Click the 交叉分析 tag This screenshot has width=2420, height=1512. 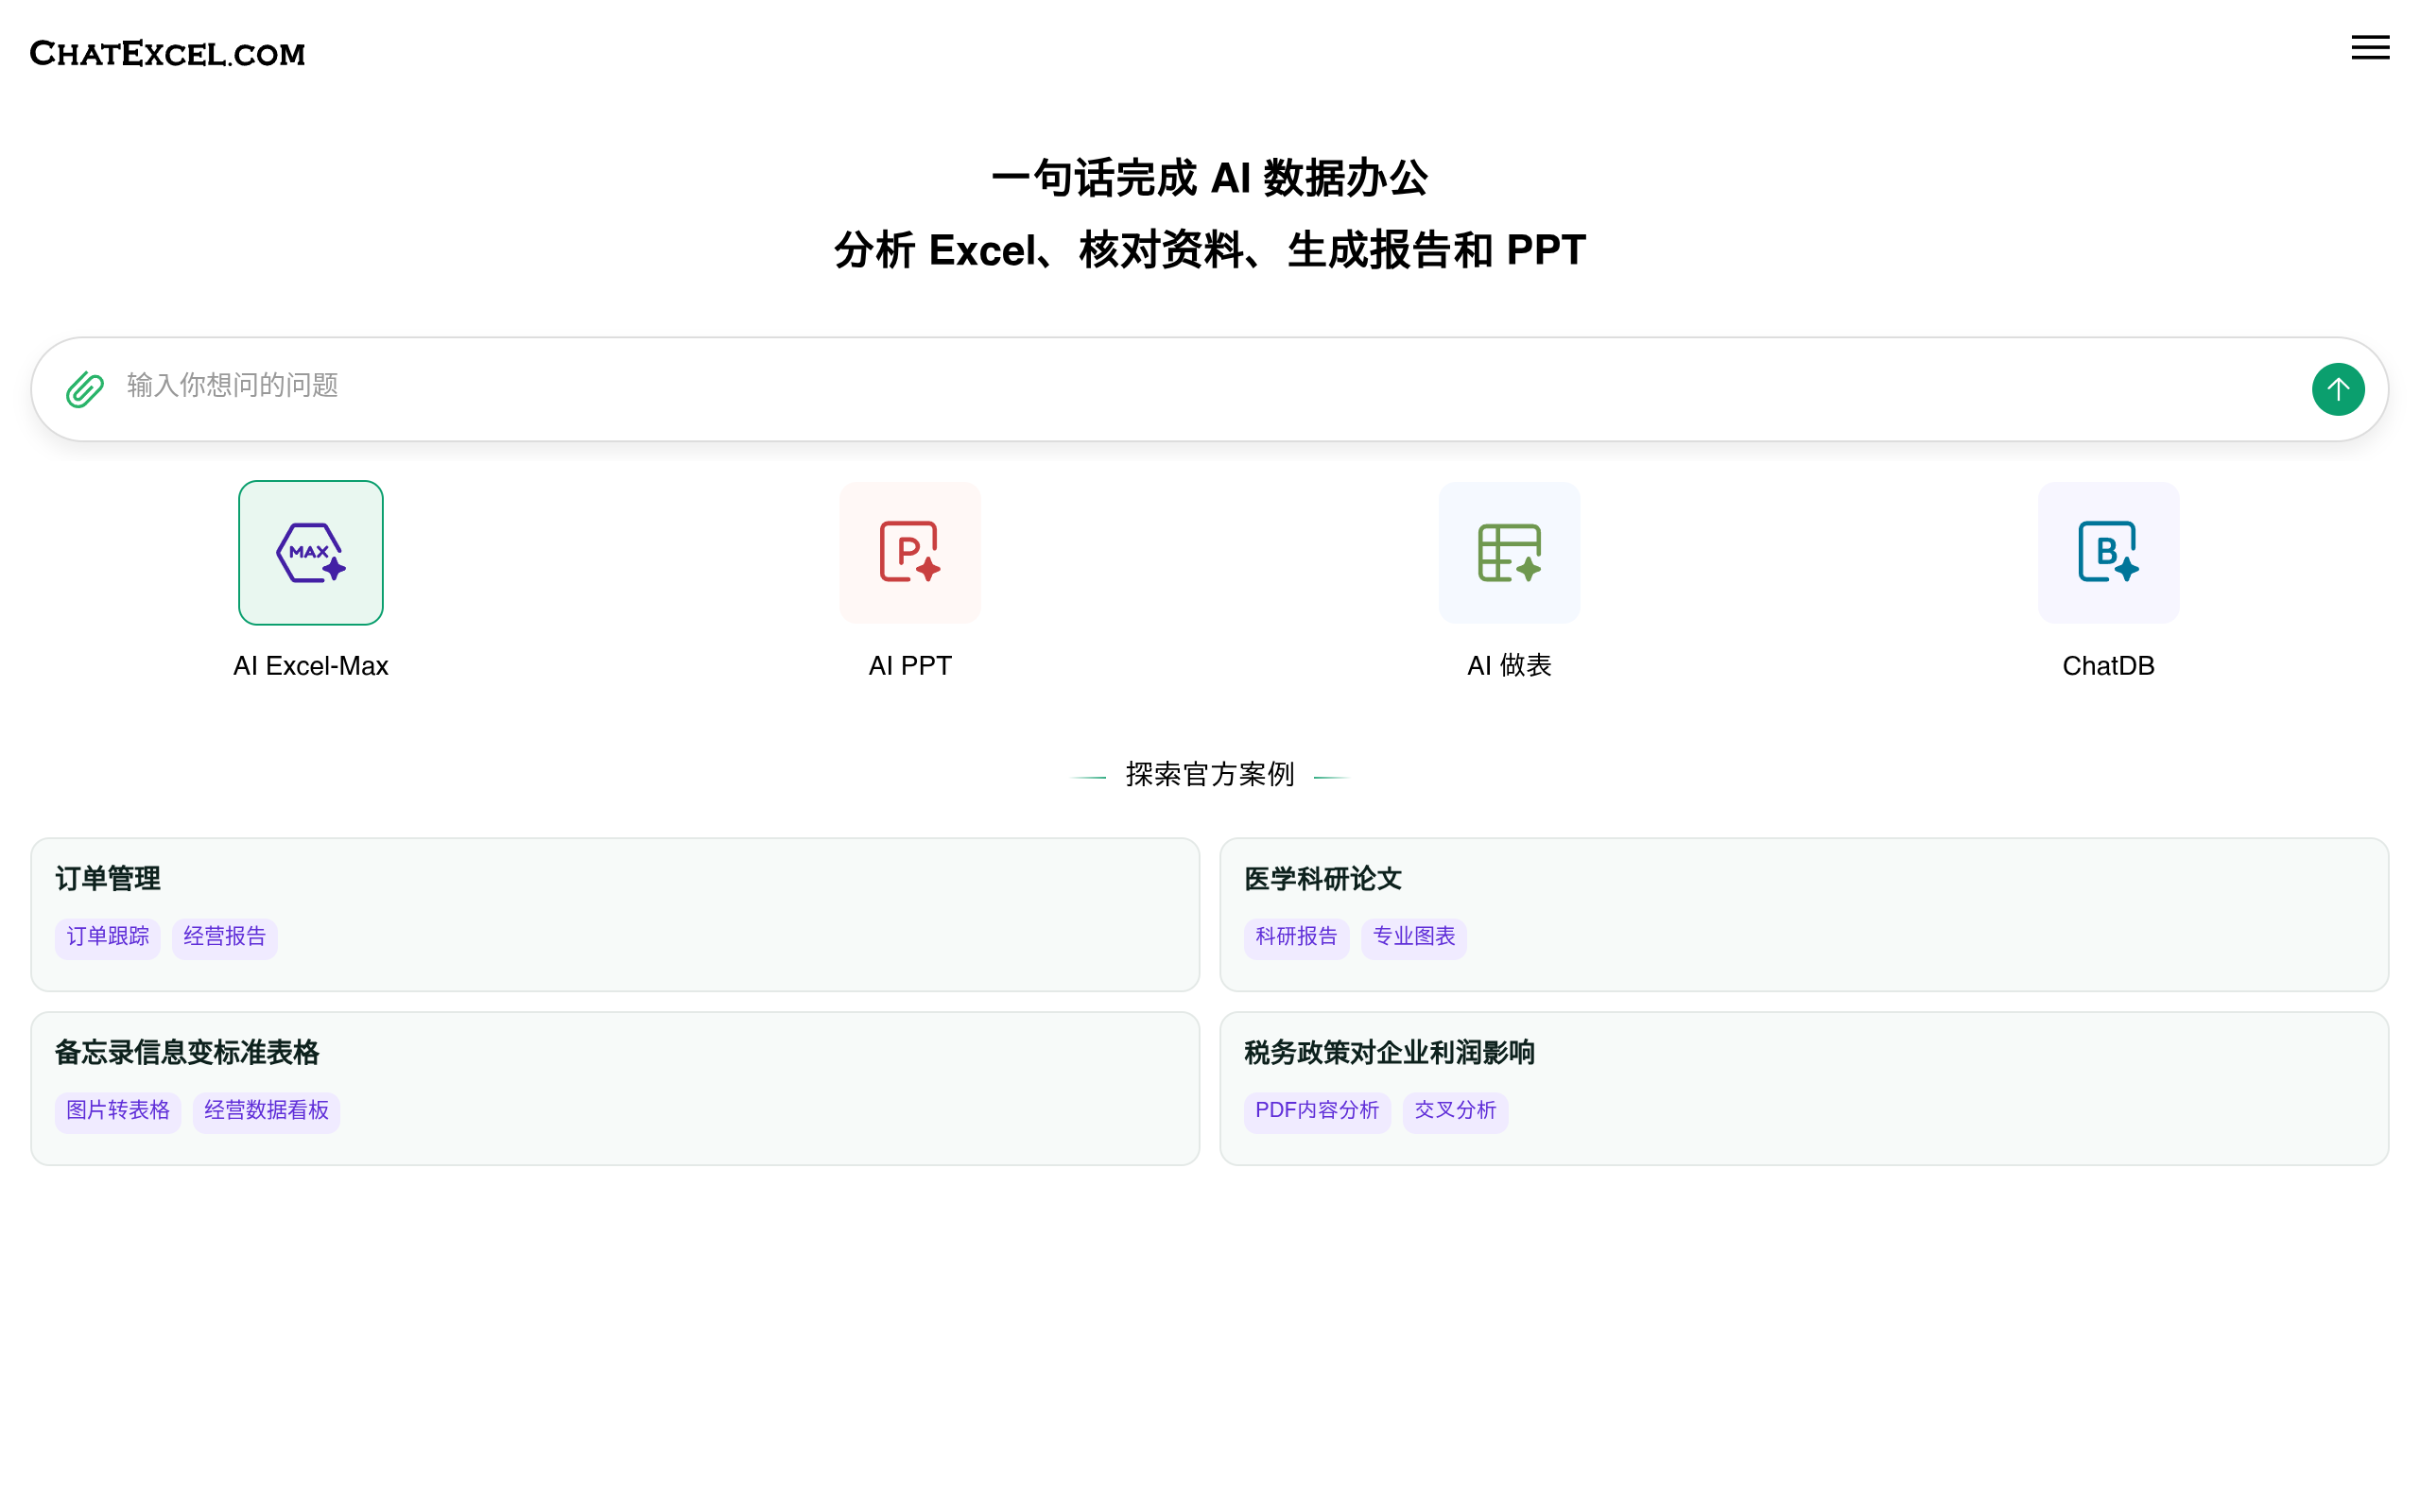click(x=1455, y=1111)
